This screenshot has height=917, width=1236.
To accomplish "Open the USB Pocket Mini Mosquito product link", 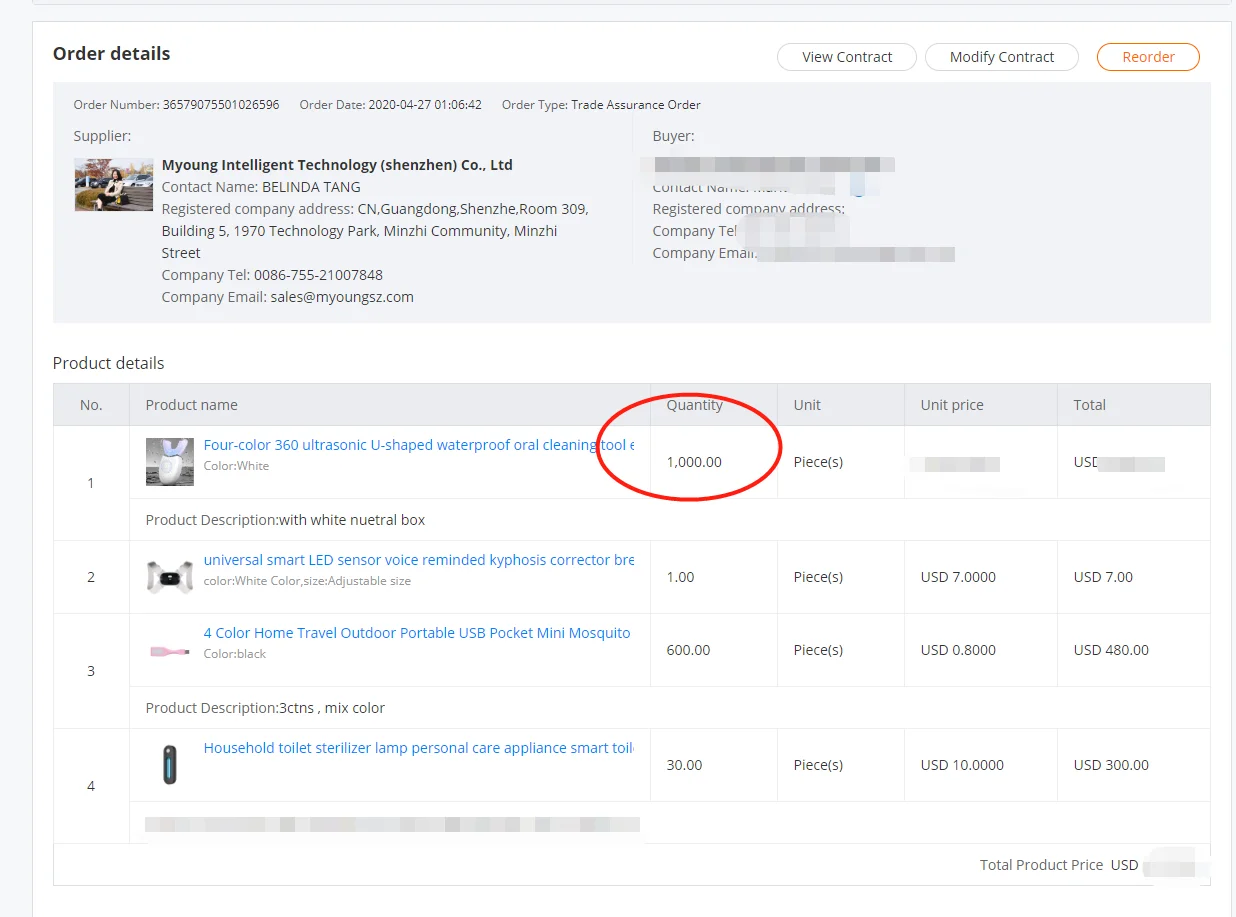I will pos(417,633).
